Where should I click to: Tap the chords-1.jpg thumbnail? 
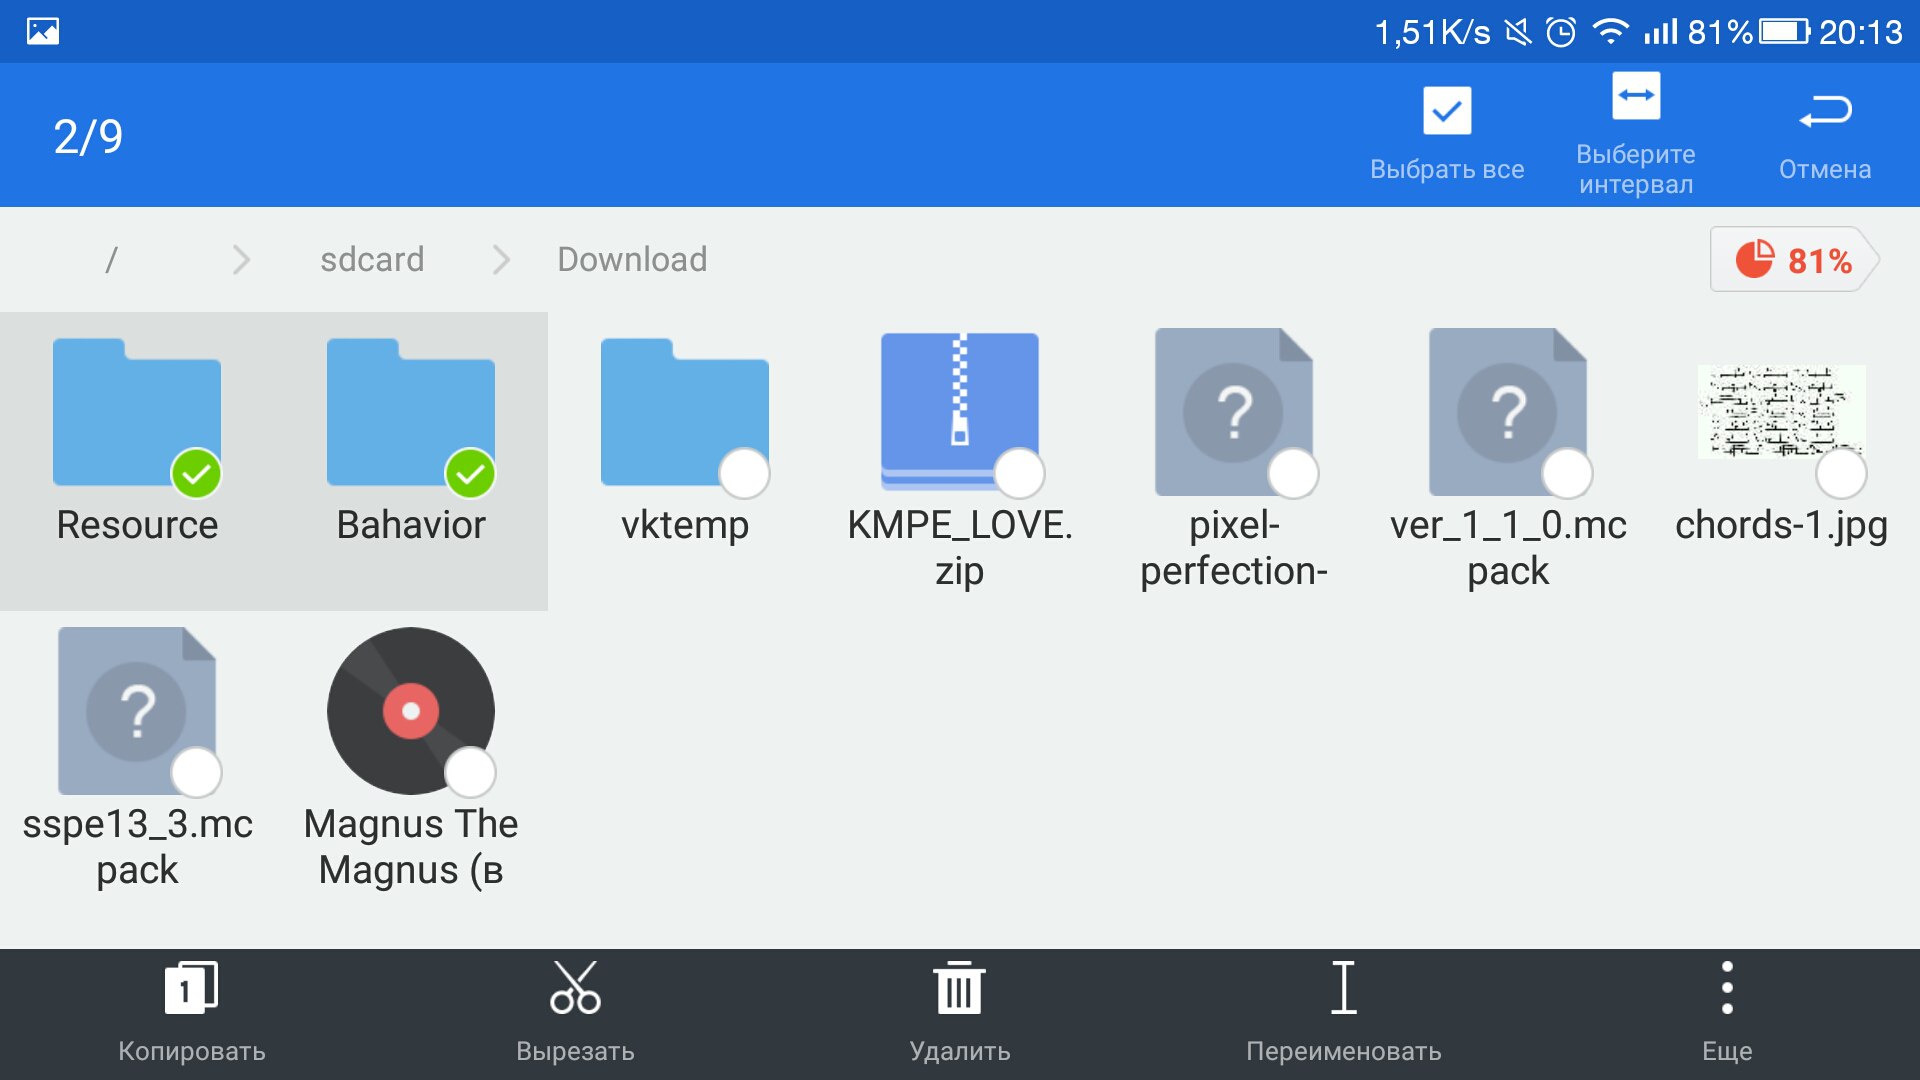tap(1781, 412)
